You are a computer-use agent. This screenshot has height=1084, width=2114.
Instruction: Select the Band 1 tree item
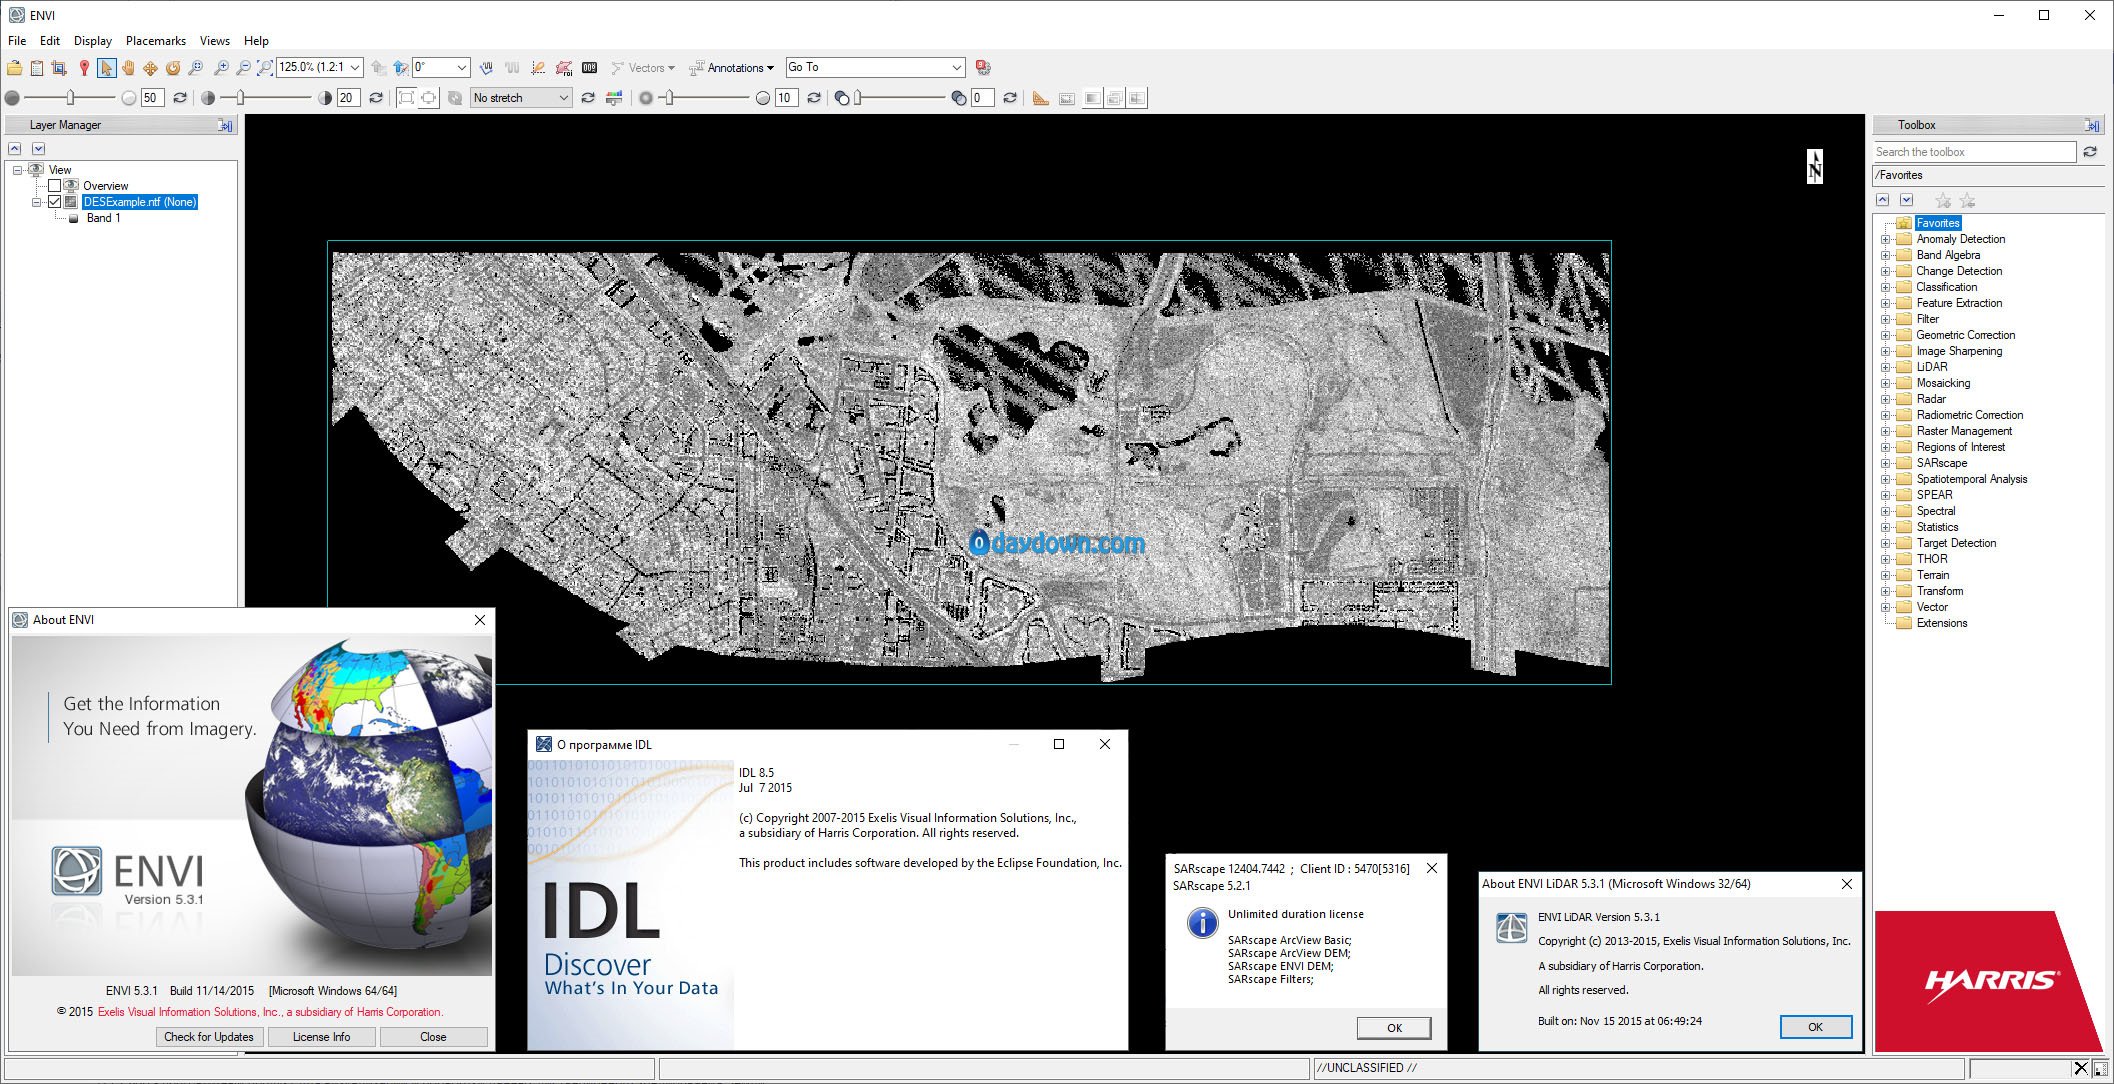[x=103, y=218]
